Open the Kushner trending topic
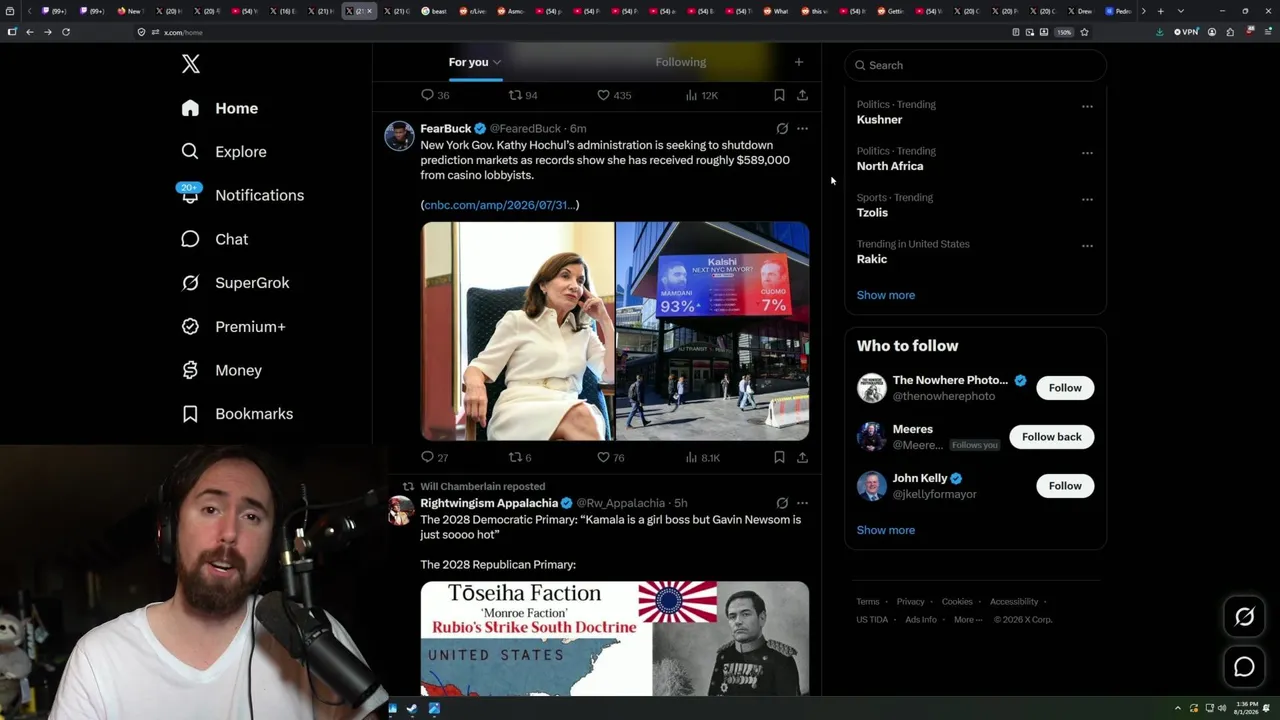 tap(880, 120)
